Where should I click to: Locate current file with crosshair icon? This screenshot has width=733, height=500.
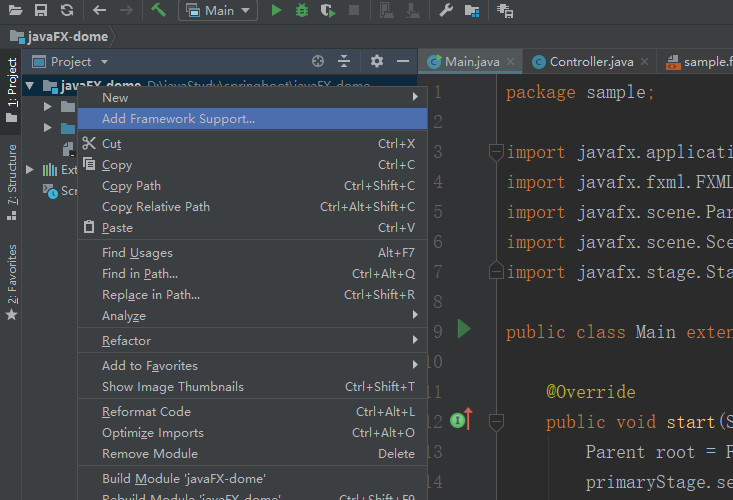pyautogui.click(x=318, y=61)
